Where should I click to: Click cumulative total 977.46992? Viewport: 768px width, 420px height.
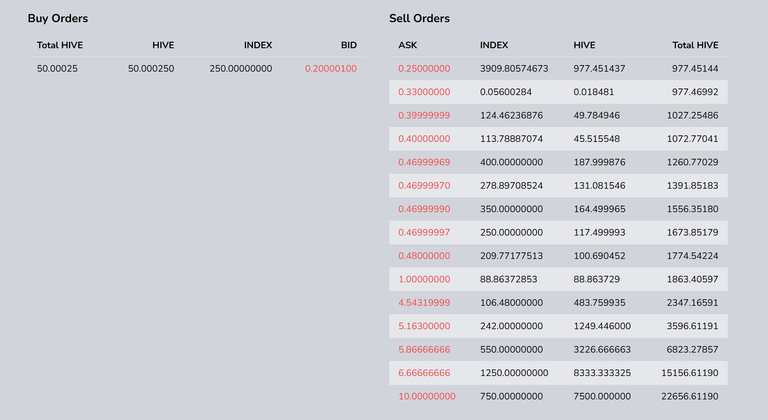click(695, 92)
